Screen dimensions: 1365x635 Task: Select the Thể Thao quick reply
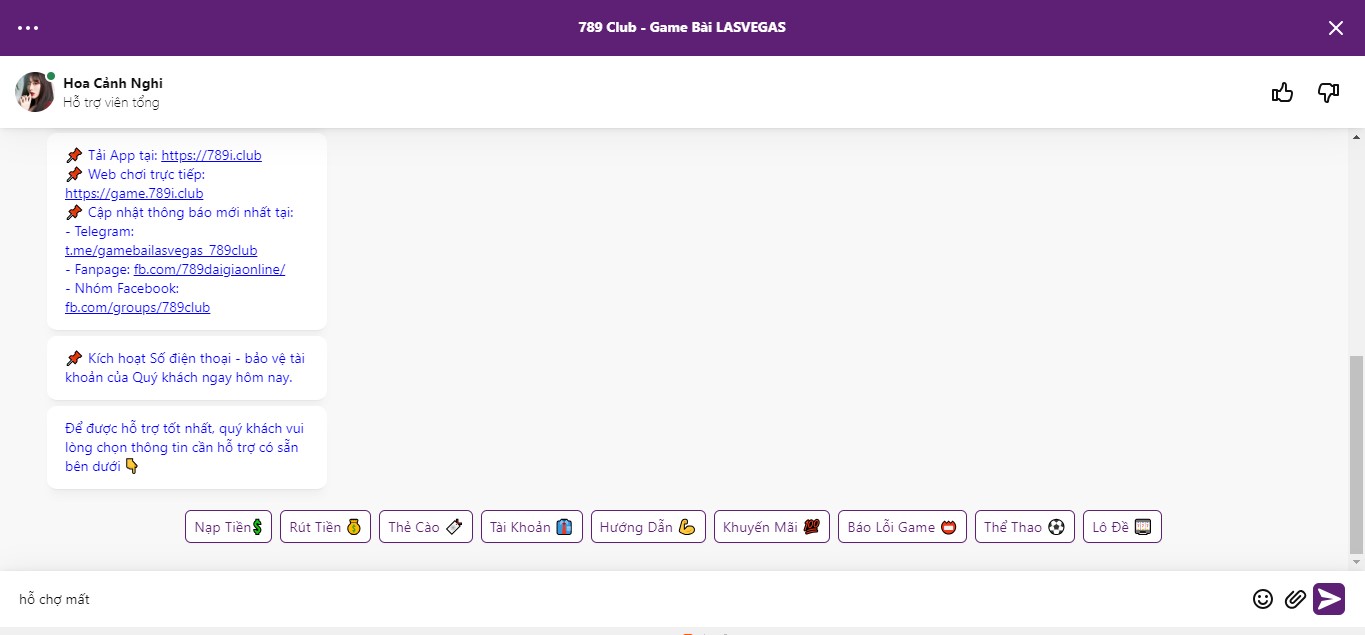[1025, 527]
